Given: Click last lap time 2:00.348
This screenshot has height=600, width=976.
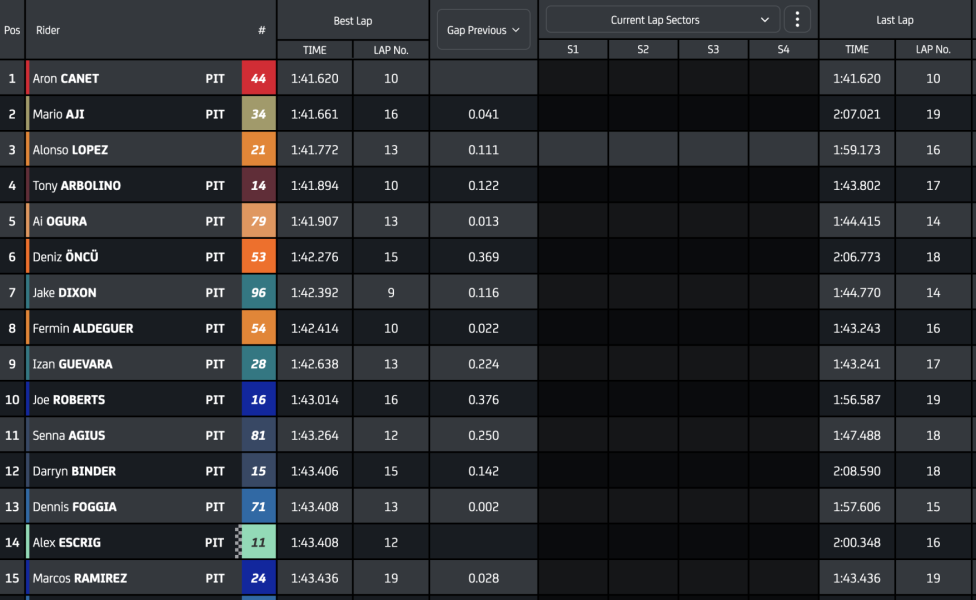Looking at the screenshot, I should coord(856,542).
